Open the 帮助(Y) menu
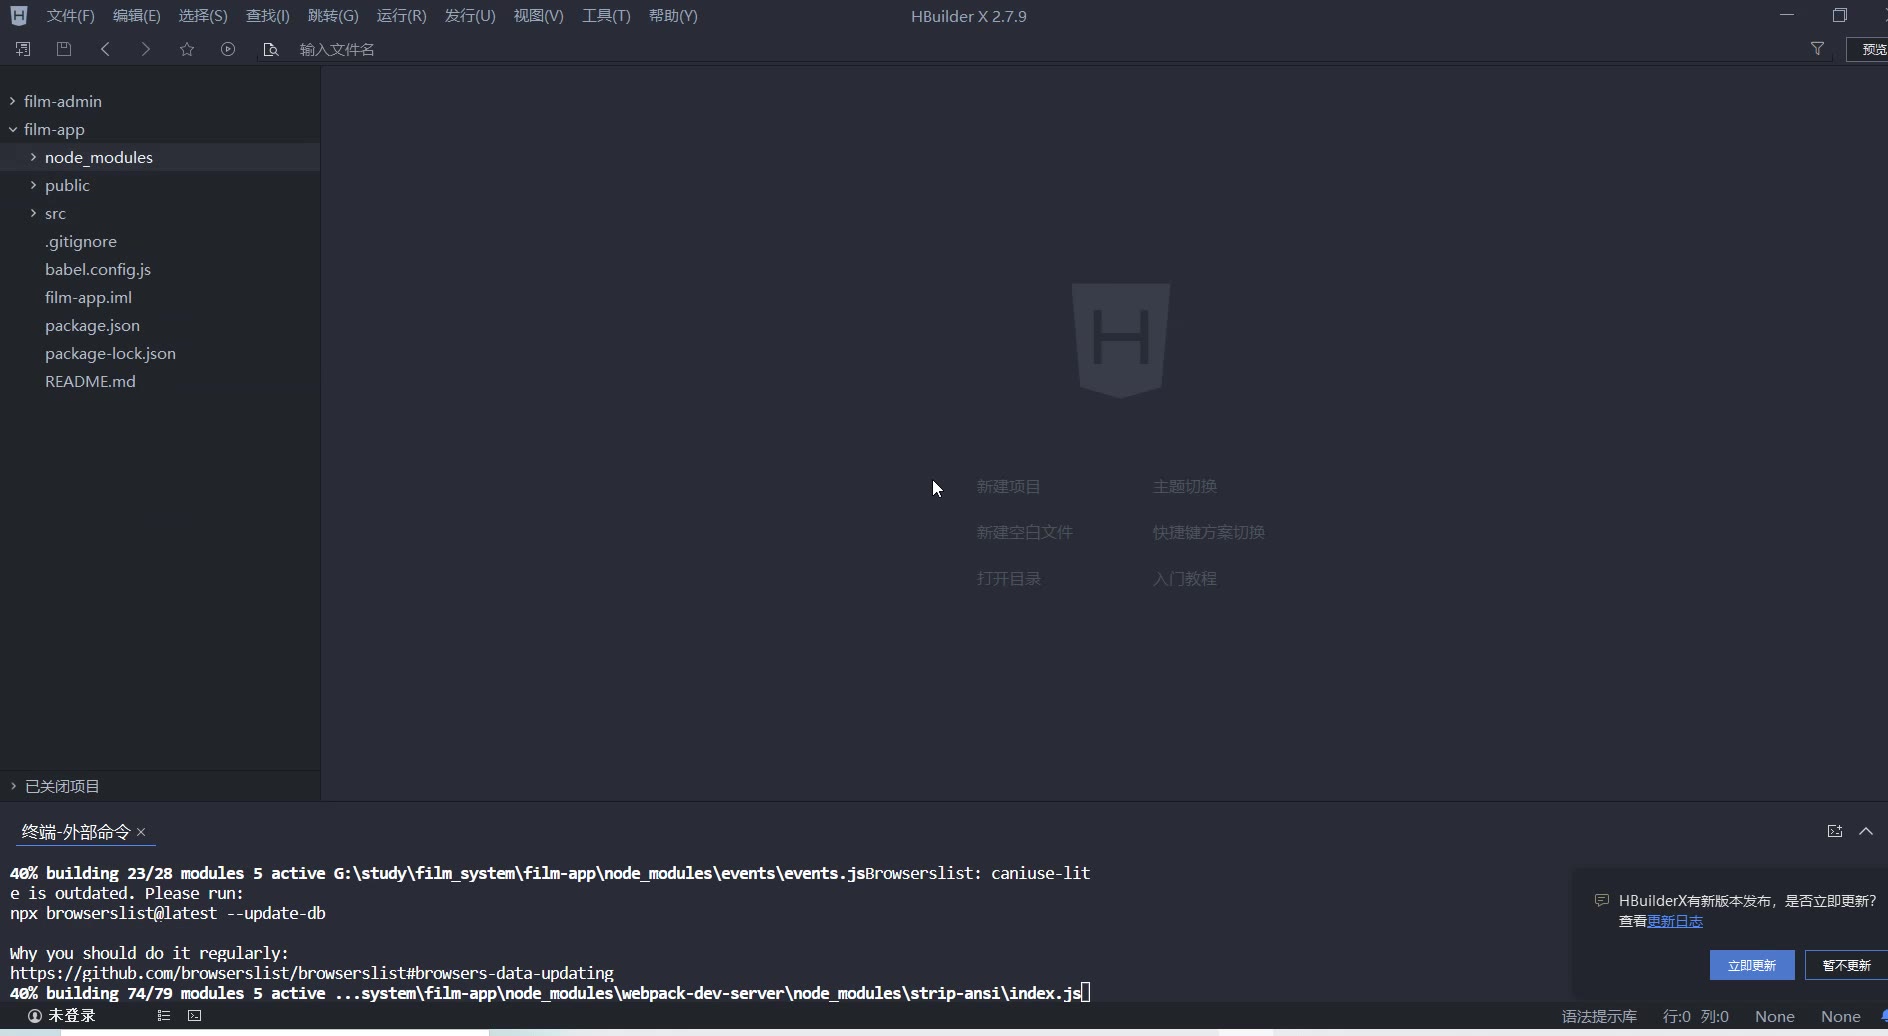1888x1036 pixels. 673,16
